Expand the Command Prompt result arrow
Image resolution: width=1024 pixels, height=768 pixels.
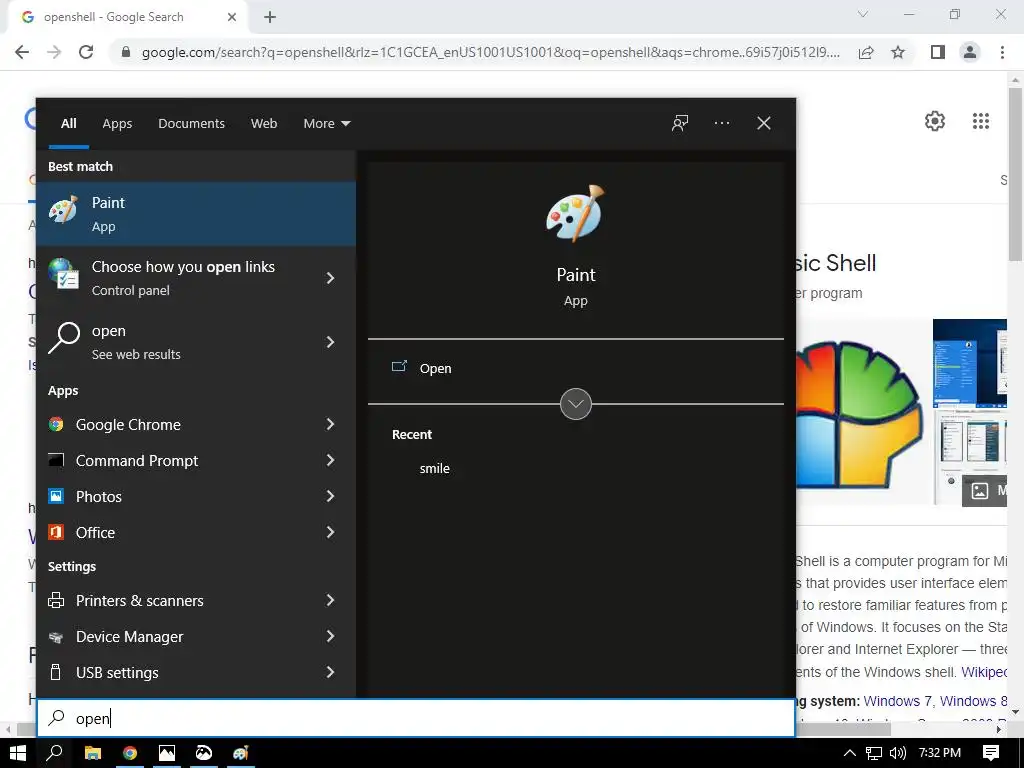point(330,460)
